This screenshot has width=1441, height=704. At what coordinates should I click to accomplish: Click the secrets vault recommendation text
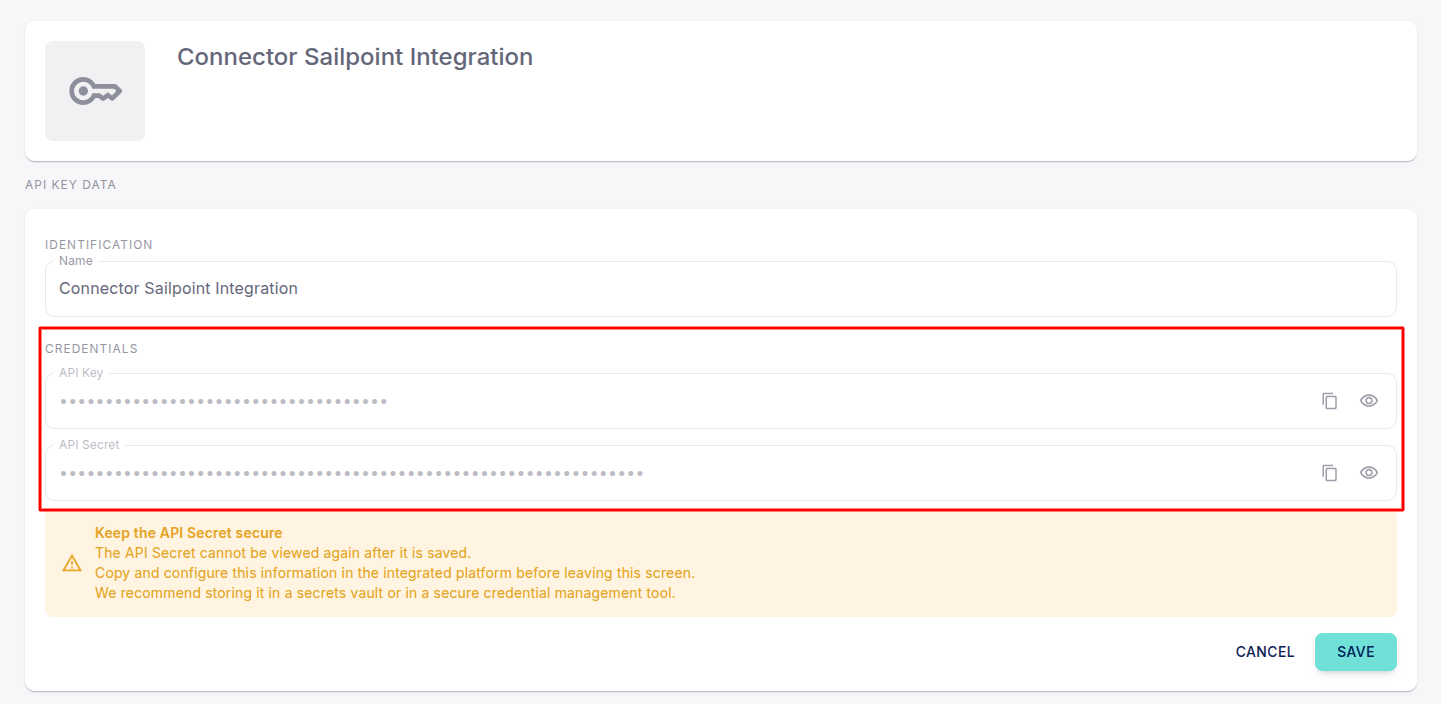[x=385, y=593]
